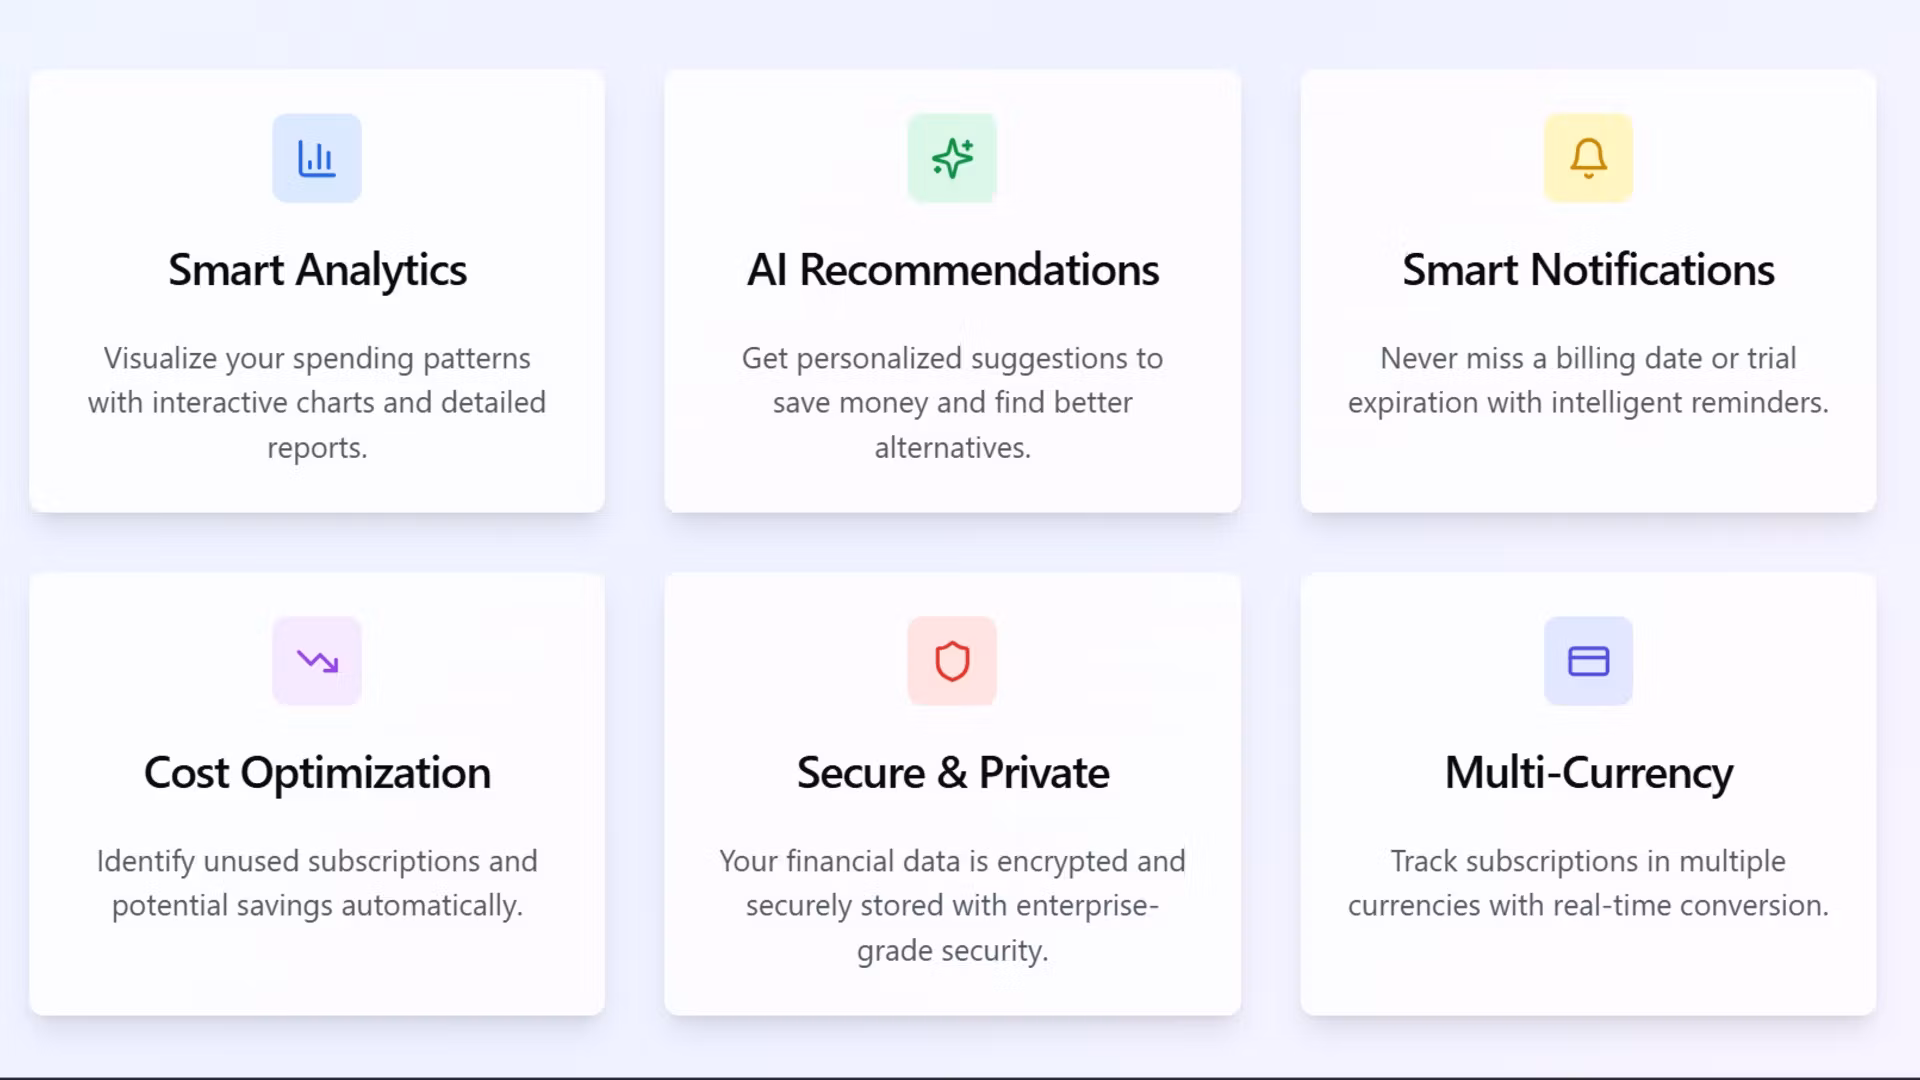This screenshot has height=1080, width=1920.
Task: Click the Smart Notifications bell icon
Action: coord(1588,158)
